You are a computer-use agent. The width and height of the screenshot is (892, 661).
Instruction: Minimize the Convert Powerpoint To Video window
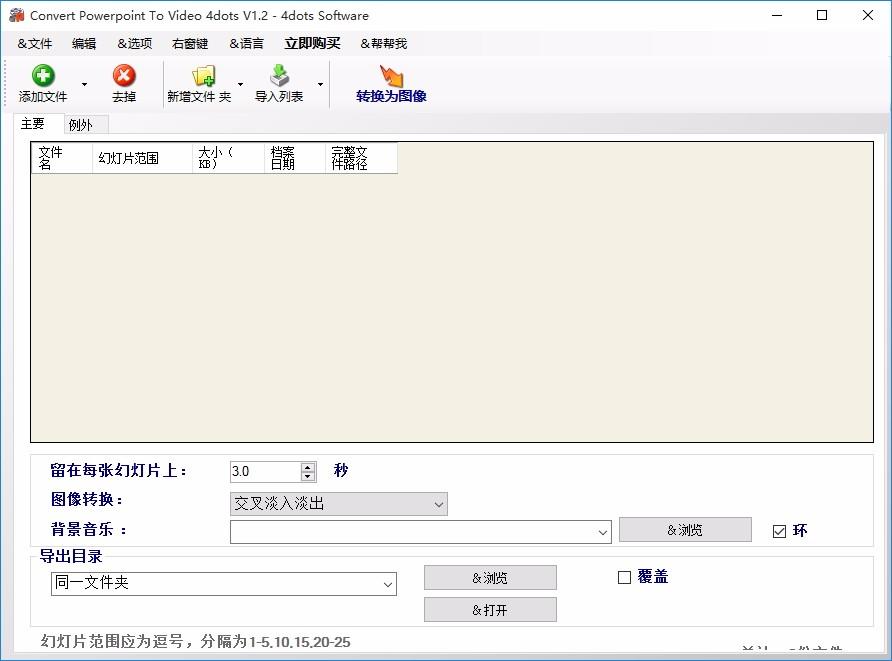(x=777, y=15)
